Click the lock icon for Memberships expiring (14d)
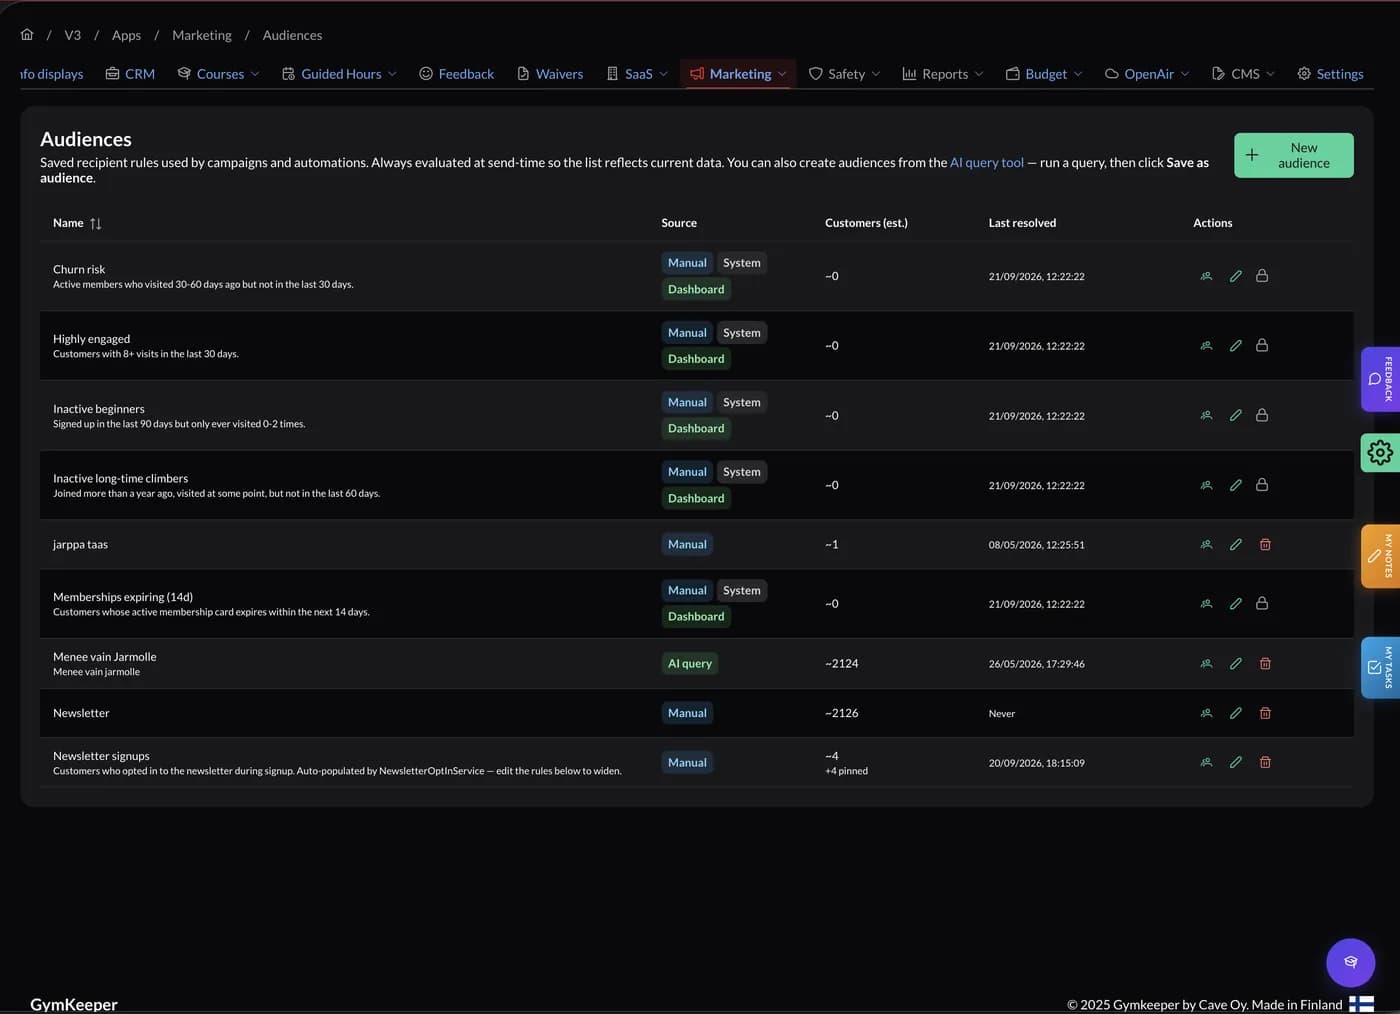This screenshot has width=1400, height=1014. 1262,604
